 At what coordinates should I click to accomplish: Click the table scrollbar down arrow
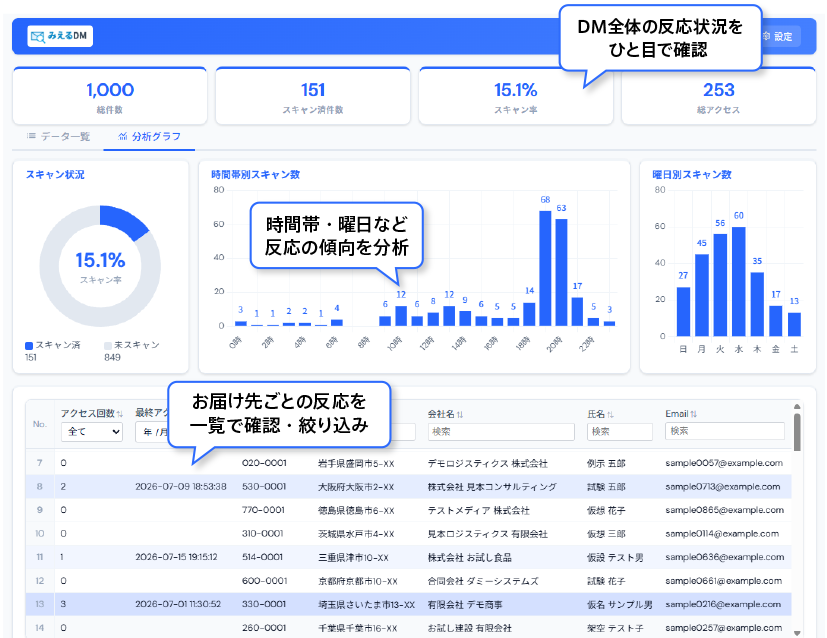(797, 633)
